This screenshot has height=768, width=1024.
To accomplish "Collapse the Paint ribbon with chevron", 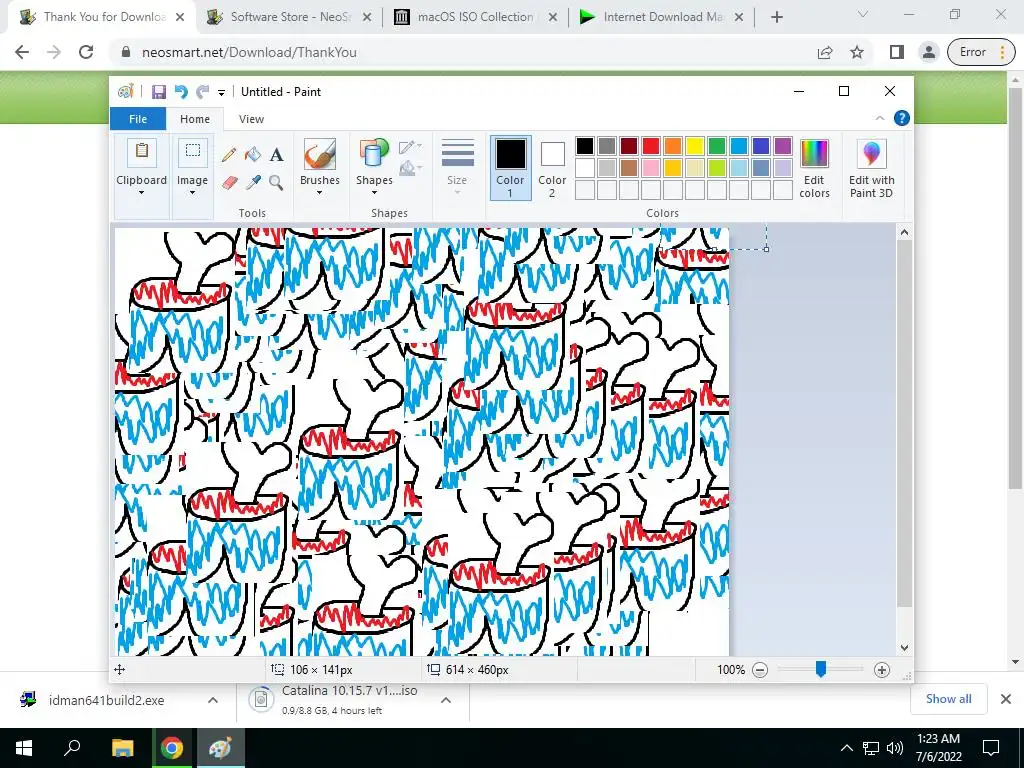I will point(880,118).
